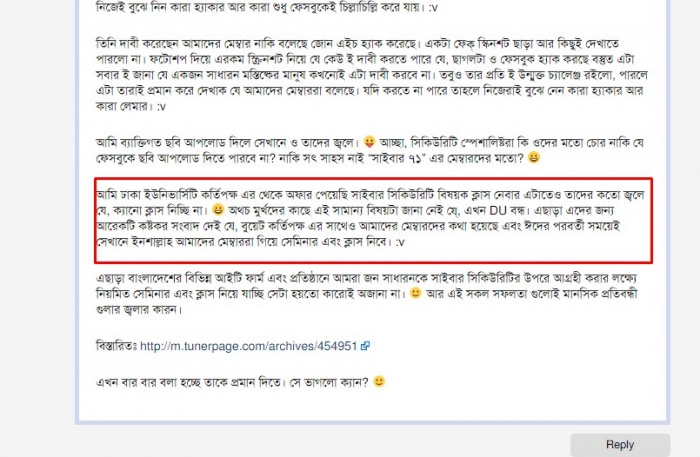This screenshot has height=457, width=700.
Task: Click the grinning emoji inside the red-bordered paragraph
Action: pos(218,209)
